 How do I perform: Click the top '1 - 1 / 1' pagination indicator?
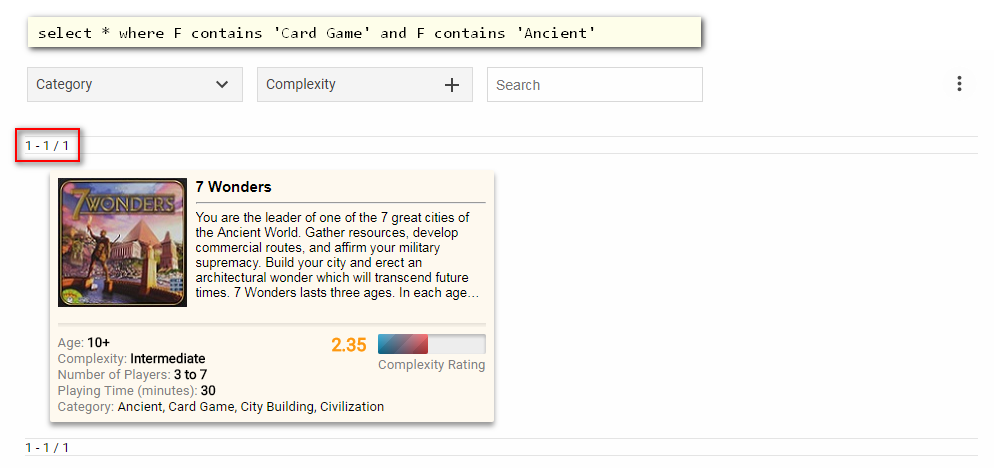point(48,146)
